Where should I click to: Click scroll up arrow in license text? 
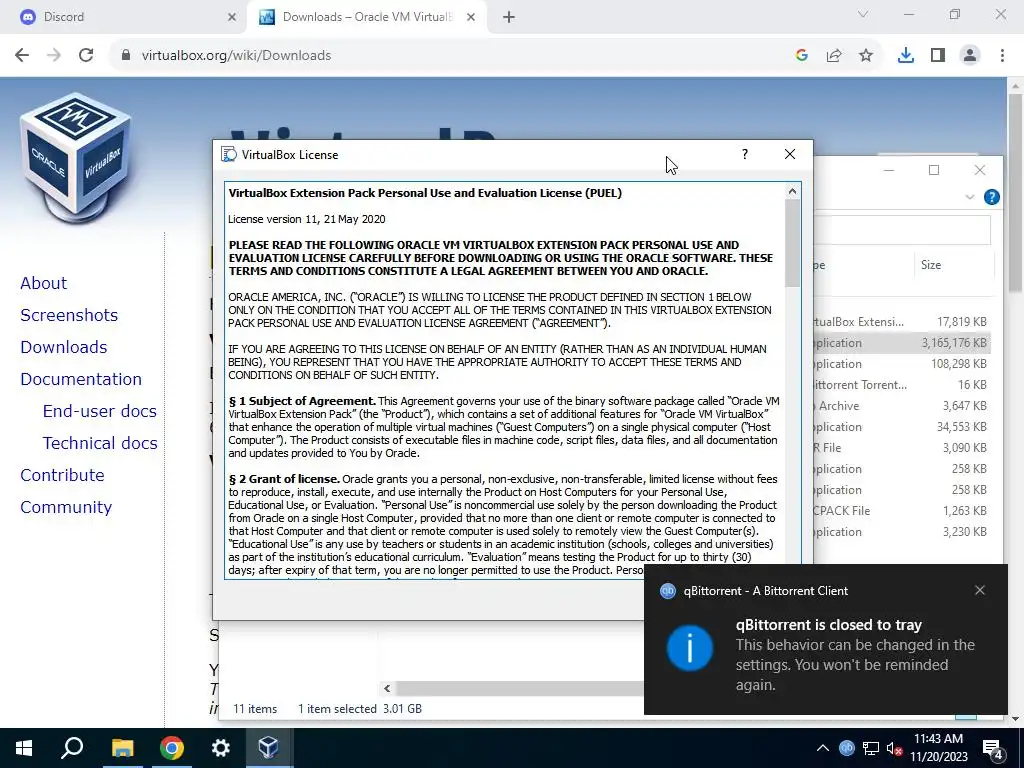click(x=792, y=191)
